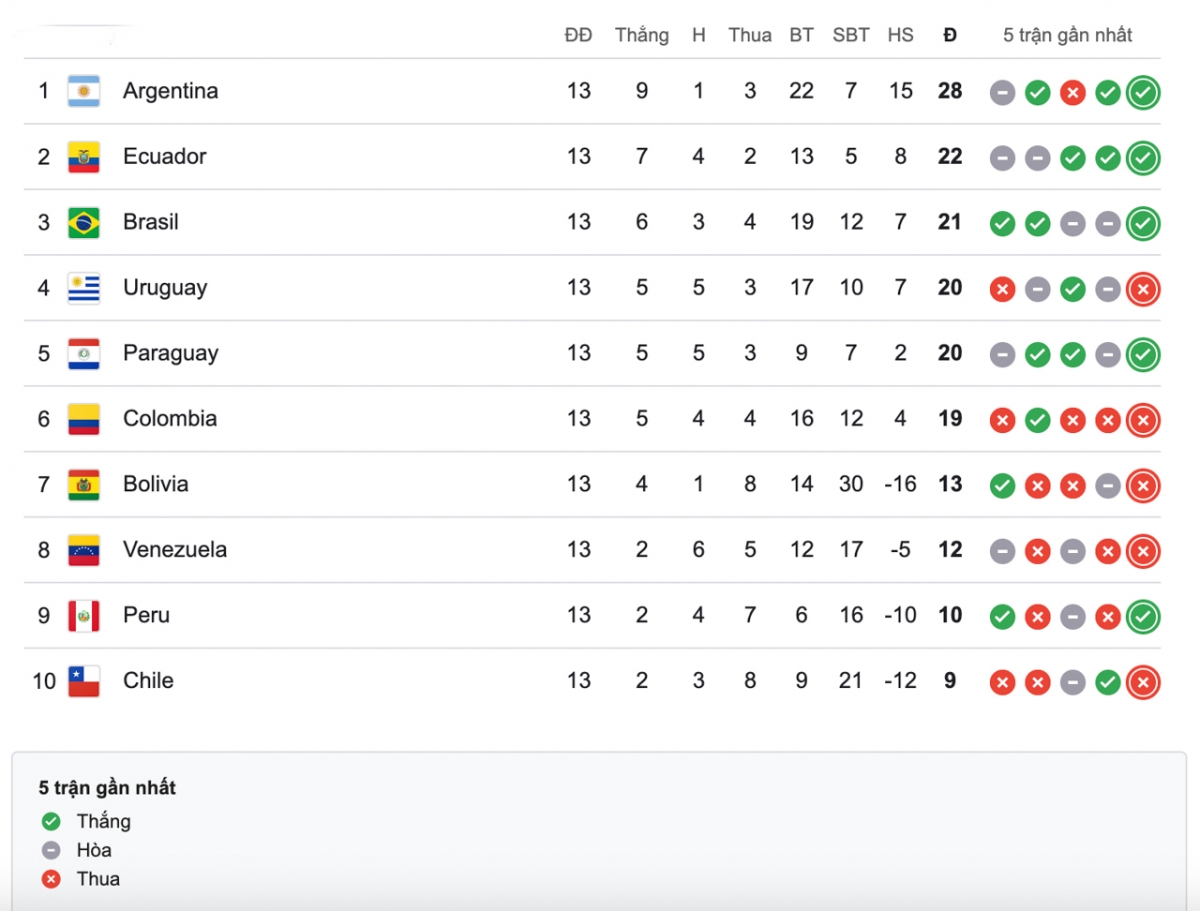Click the Brasil flag icon
1200x911 pixels.
[84, 222]
